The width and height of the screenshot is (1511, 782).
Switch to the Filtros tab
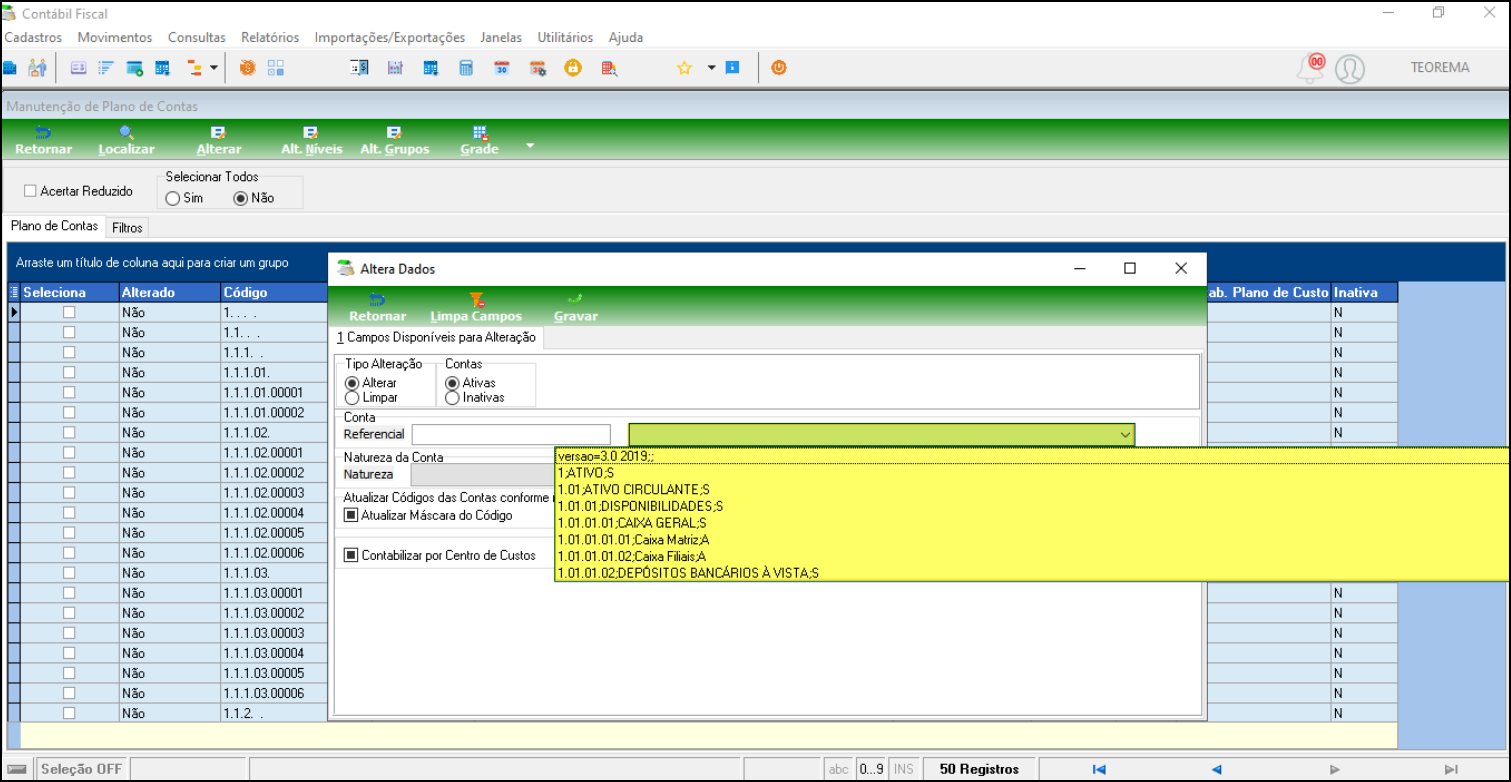[127, 227]
